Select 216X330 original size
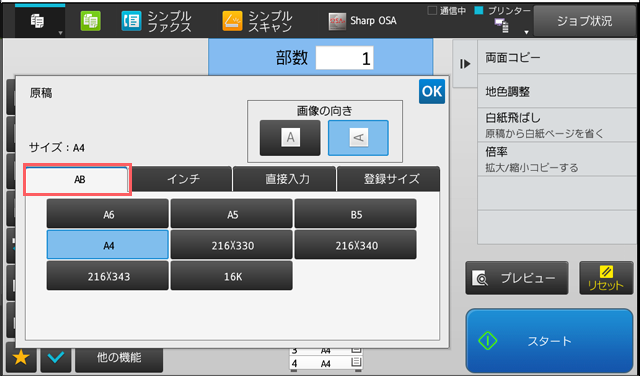640x376 pixels. [231, 245]
